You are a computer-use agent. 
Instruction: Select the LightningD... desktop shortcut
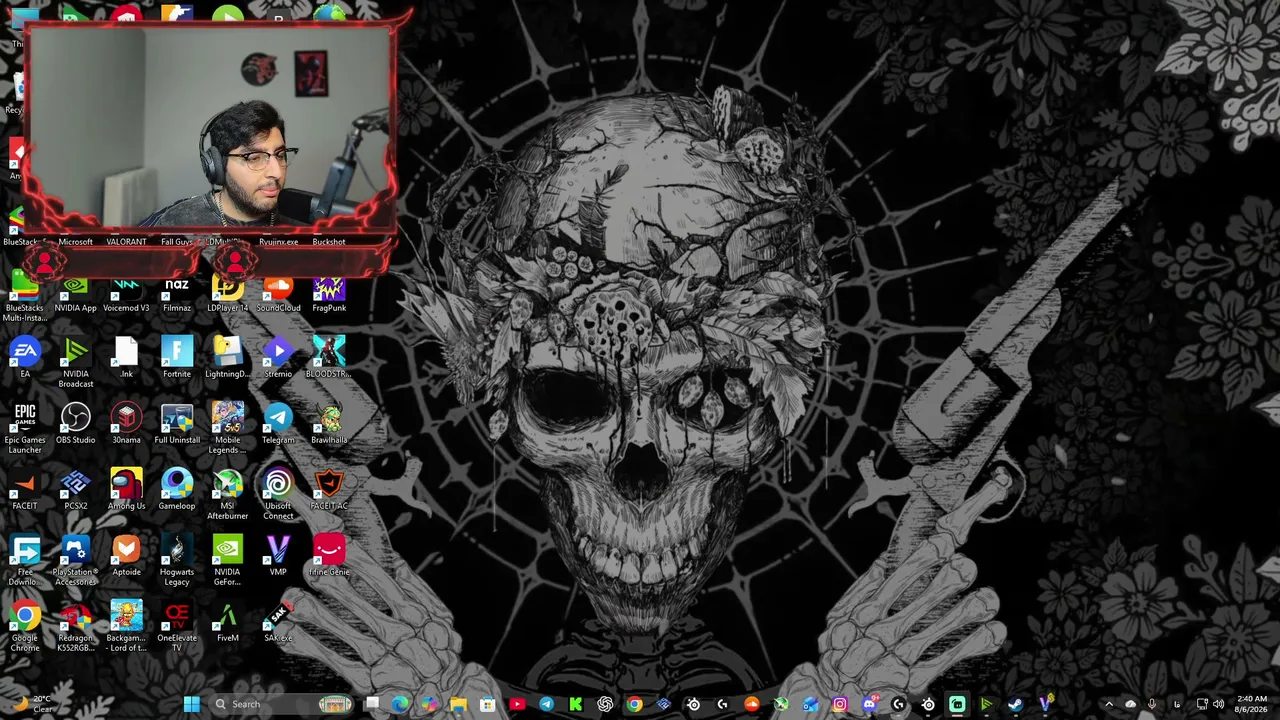pyautogui.click(x=227, y=358)
